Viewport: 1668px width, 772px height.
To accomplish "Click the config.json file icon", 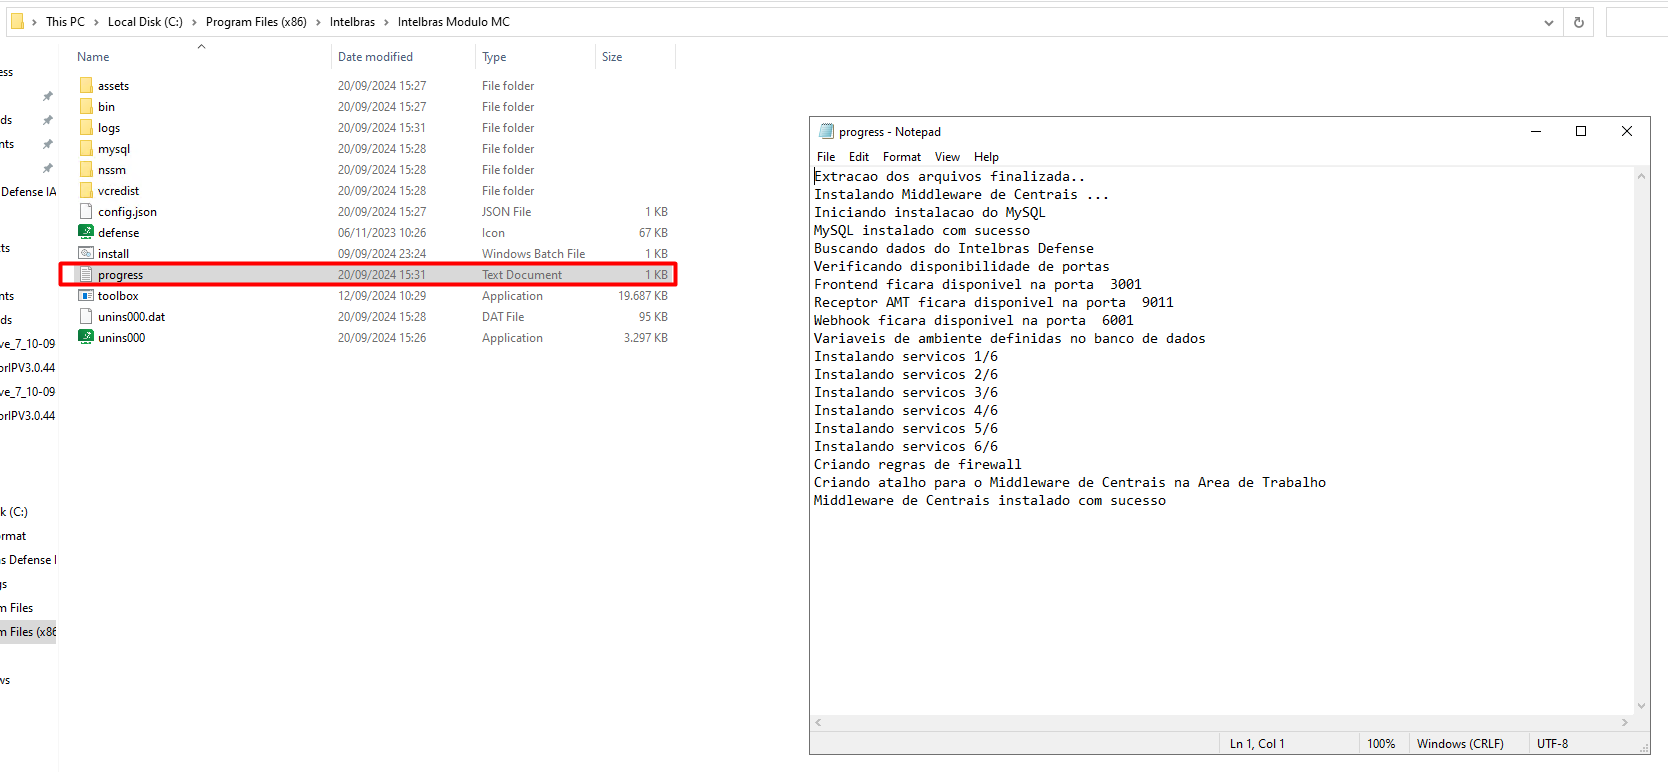I will (86, 212).
